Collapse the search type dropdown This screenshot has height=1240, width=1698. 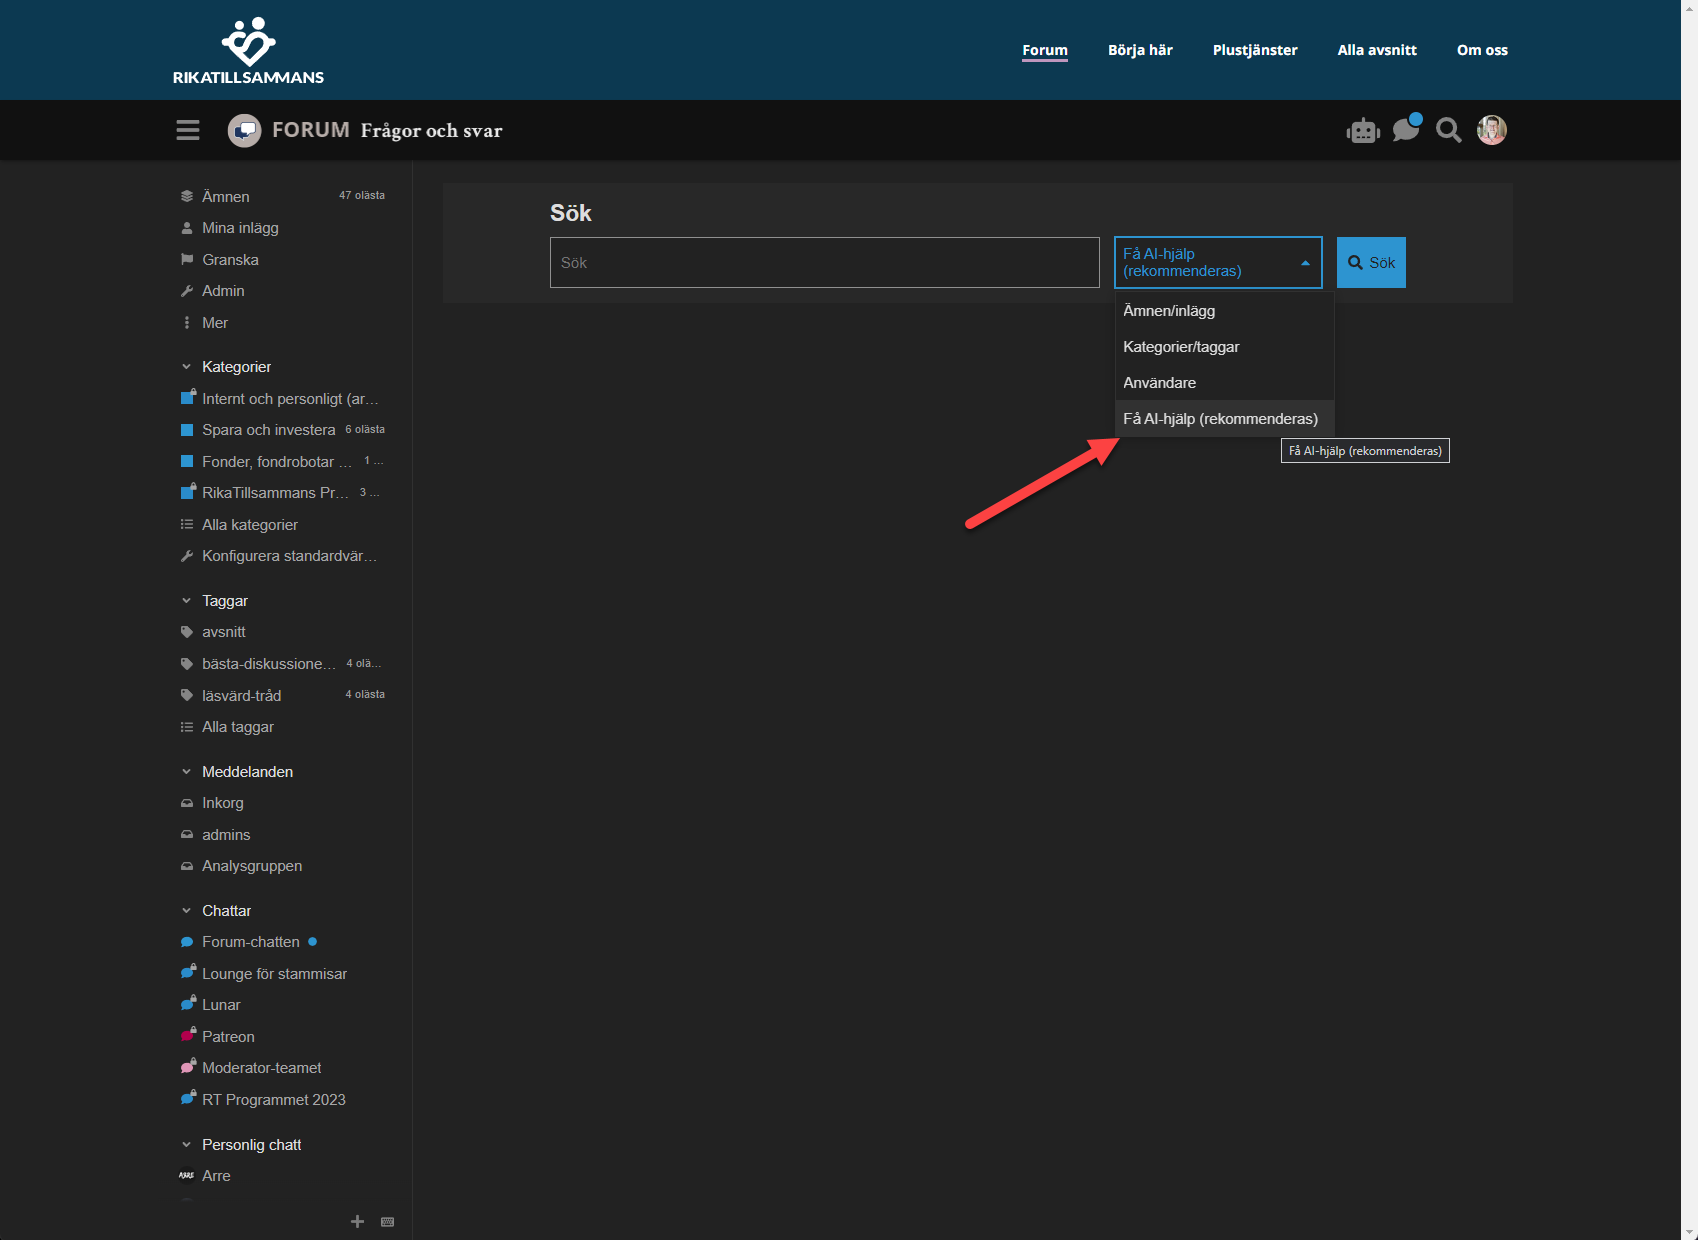pos(1217,262)
